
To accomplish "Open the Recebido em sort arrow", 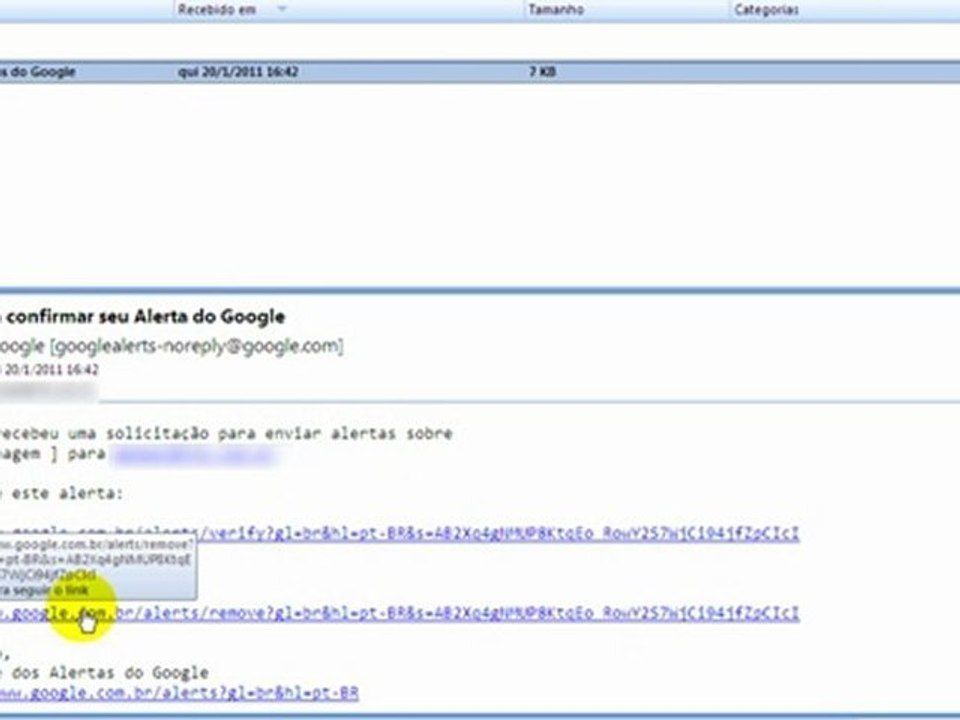I will pos(282,9).
